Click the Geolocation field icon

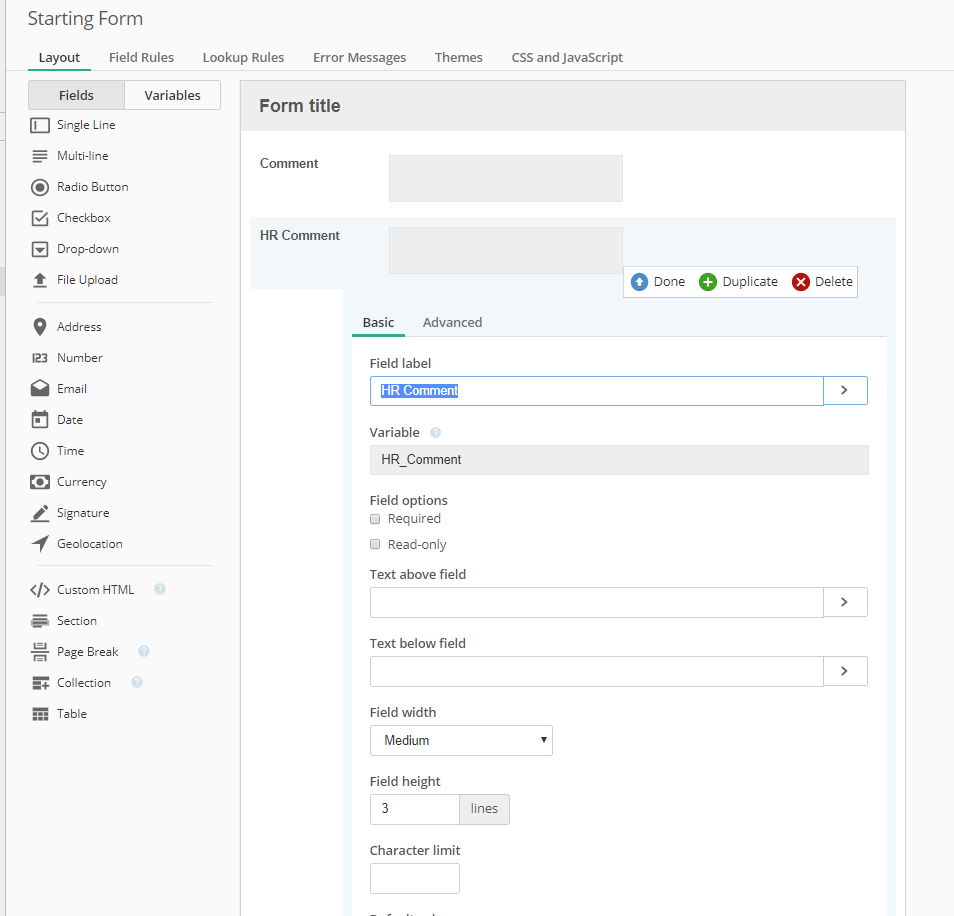pyautogui.click(x=40, y=544)
